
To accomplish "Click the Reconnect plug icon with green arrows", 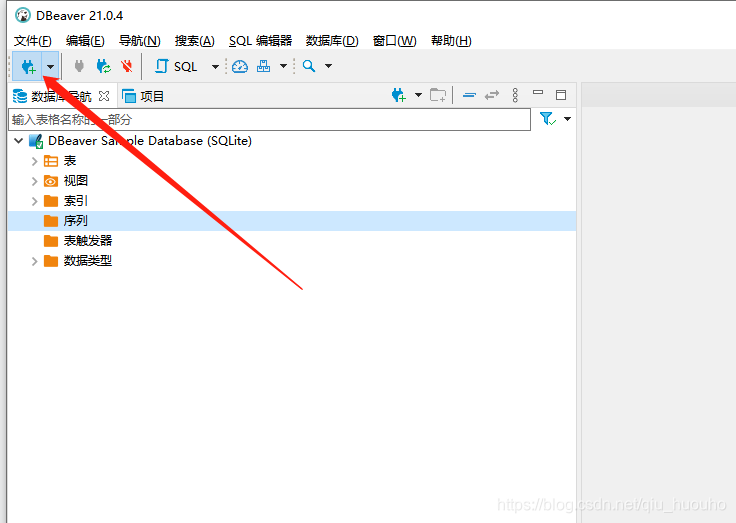I will pyautogui.click(x=103, y=66).
